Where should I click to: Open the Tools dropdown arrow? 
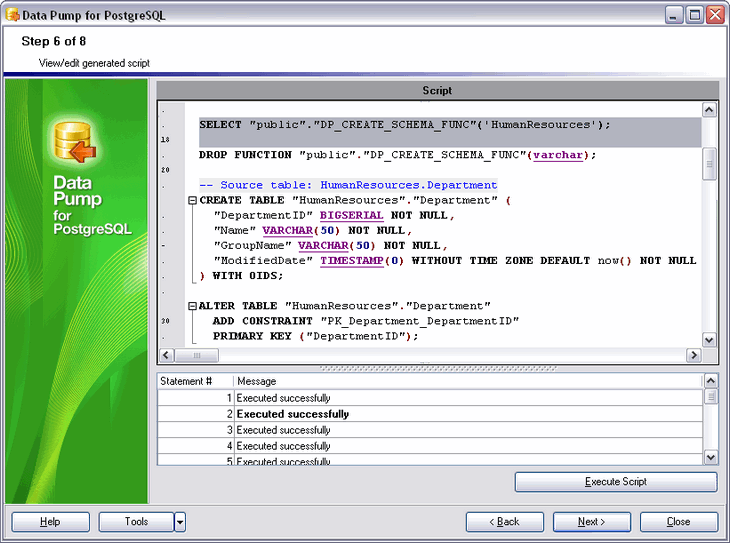(x=180, y=522)
